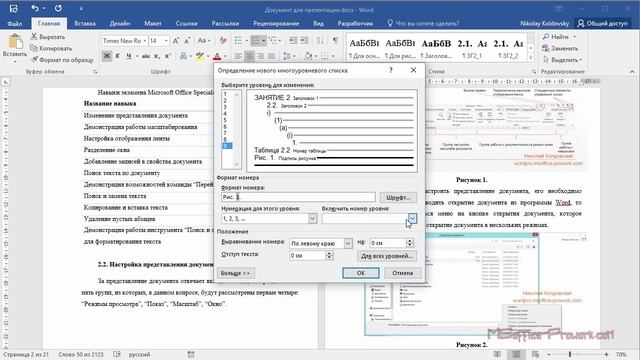This screenshot has height=360, width=640.
Task: Open the Файл tab
Action: point(15,23)
